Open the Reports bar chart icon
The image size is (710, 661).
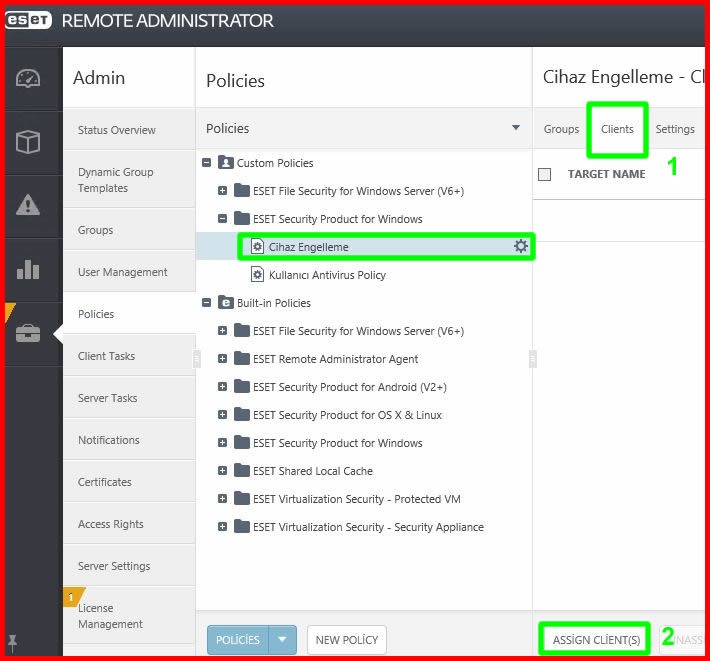pos(28,269)
